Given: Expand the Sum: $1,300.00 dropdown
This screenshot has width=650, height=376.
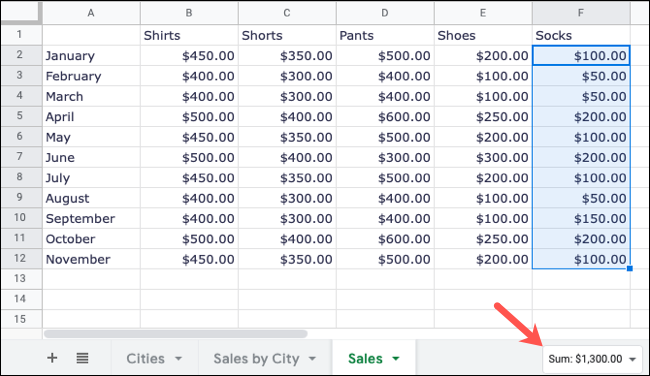Looking at the screenshot, I should pyautogui.click(x=633, y=359).
